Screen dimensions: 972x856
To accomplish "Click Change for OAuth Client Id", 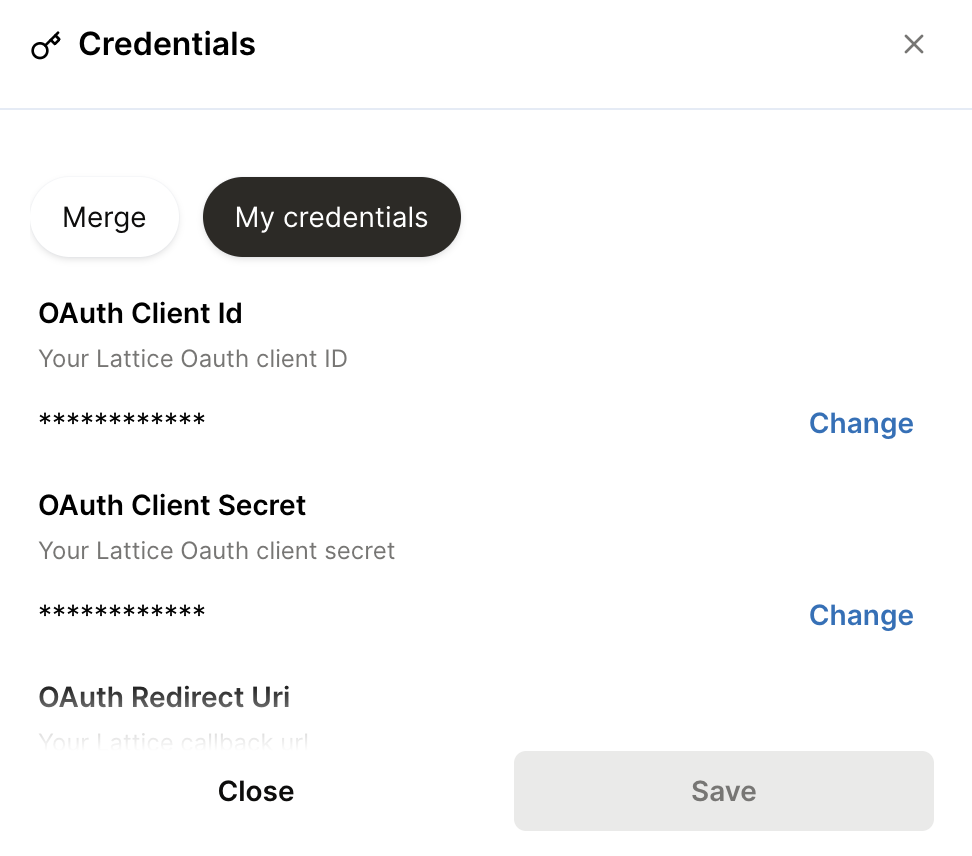I will click(860, 423).
